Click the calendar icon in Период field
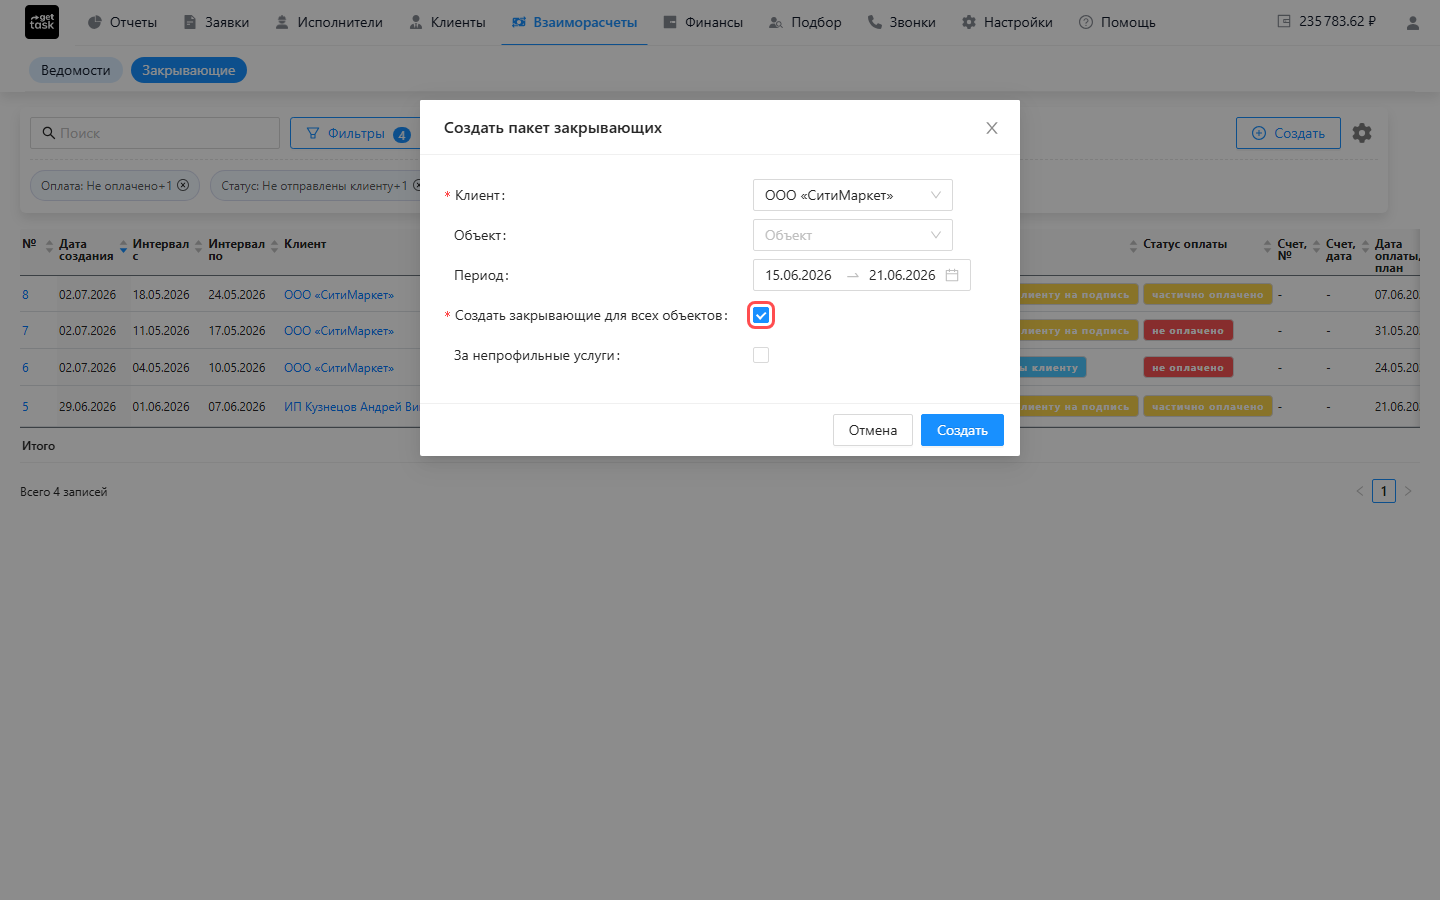This screenshot has width=1440, height=900. 952,275
